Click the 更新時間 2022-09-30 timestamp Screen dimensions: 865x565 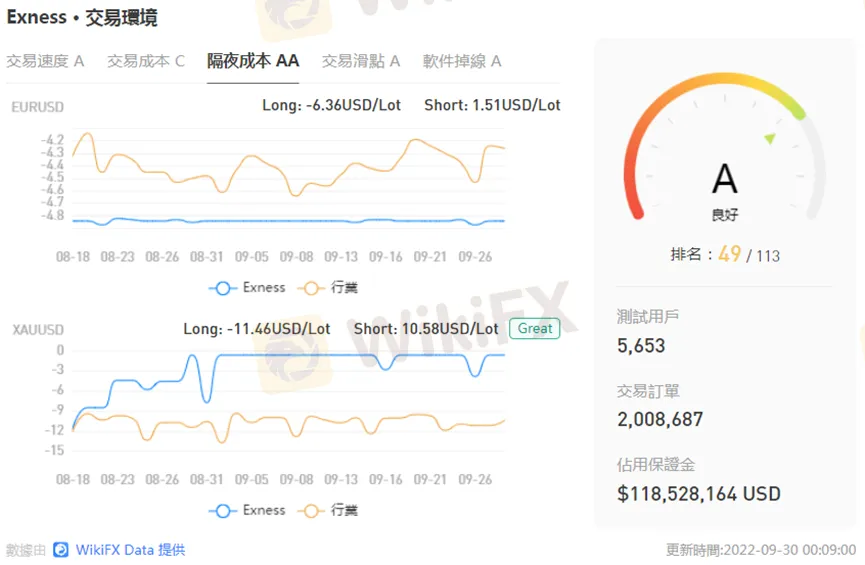(x=761, y=550)
